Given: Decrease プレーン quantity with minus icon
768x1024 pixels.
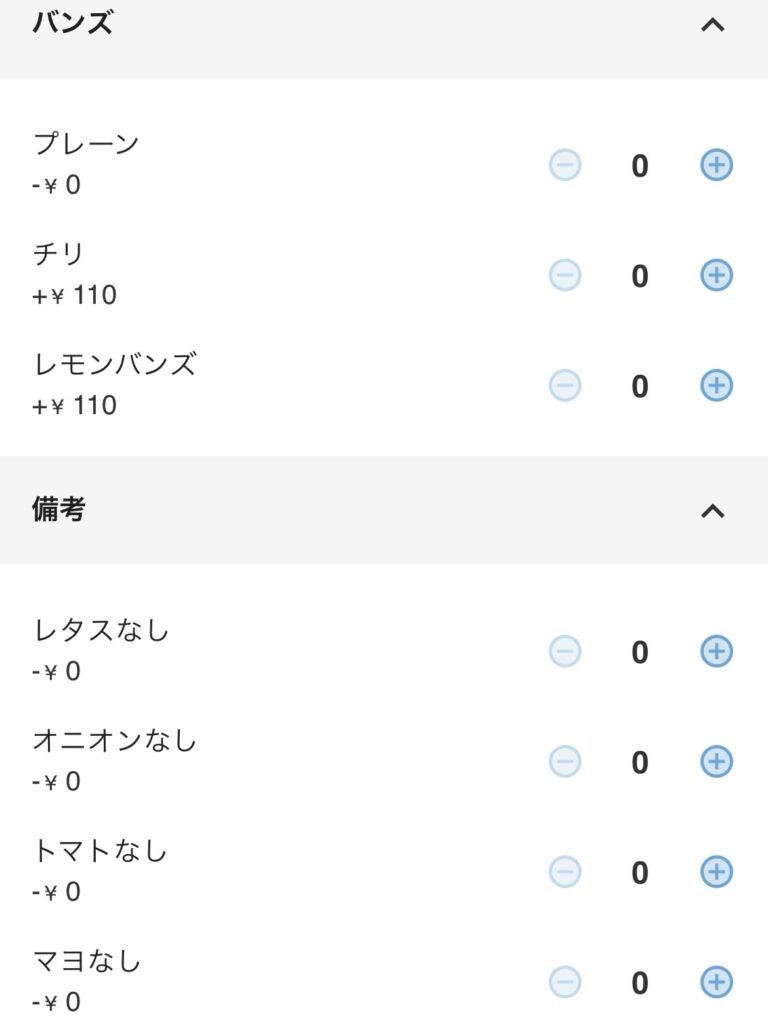Looking at the screenshot, I should (x=565, y=165).
